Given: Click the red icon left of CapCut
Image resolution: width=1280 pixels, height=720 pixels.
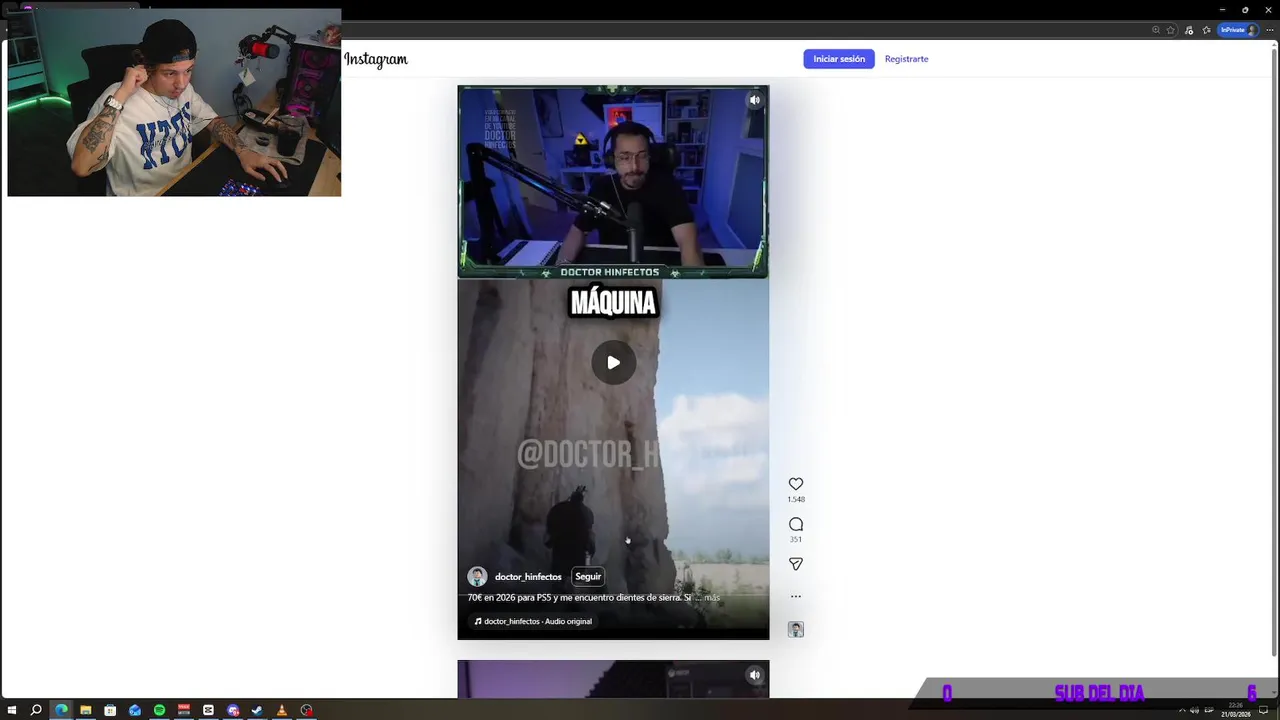Looking at the screenshot, I should pos(184,710).
